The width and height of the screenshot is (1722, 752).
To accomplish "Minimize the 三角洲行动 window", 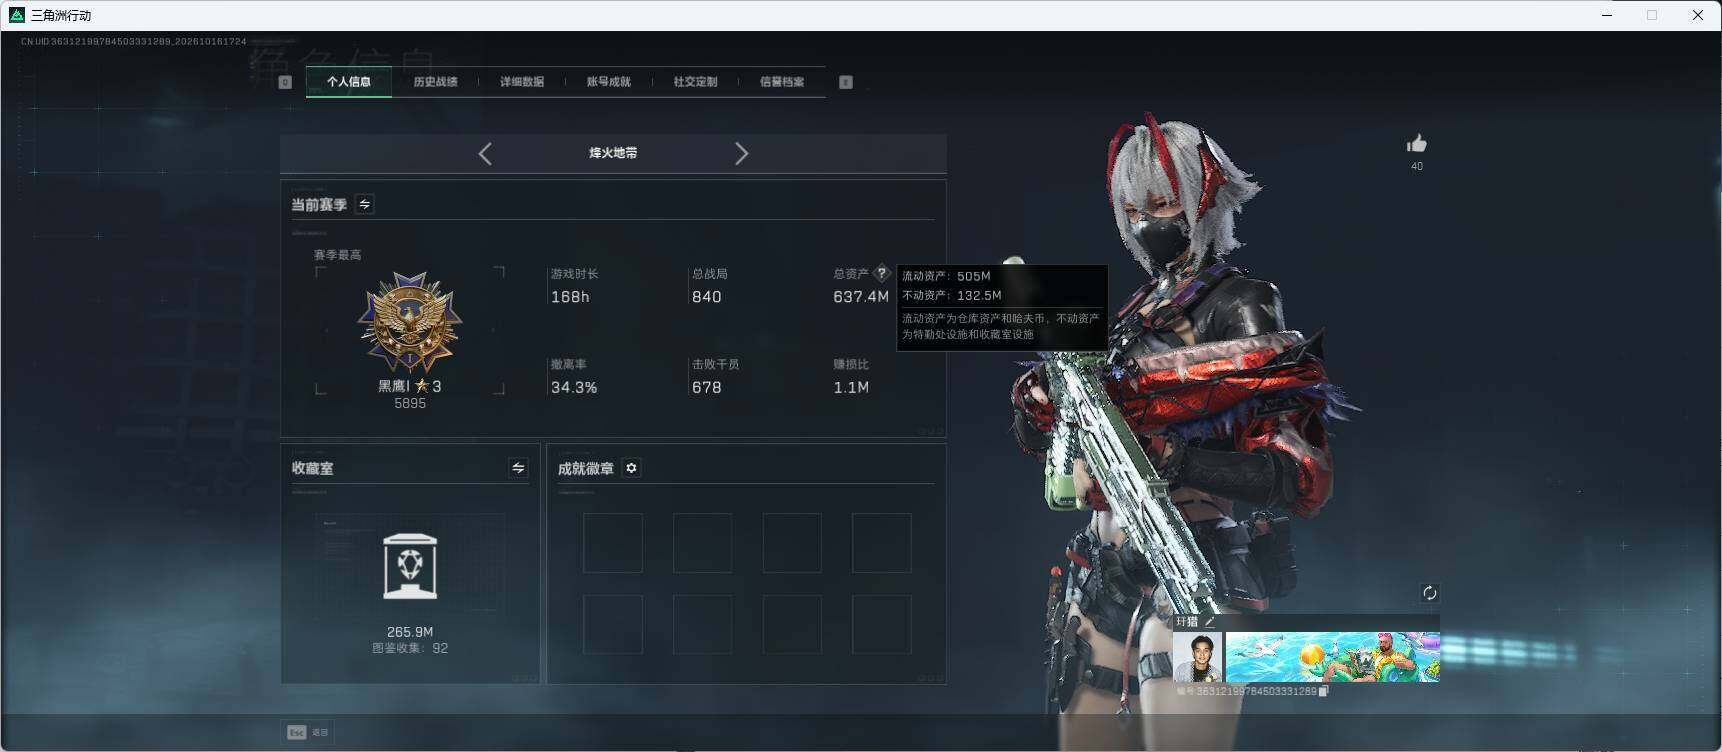I will 1607,15.
